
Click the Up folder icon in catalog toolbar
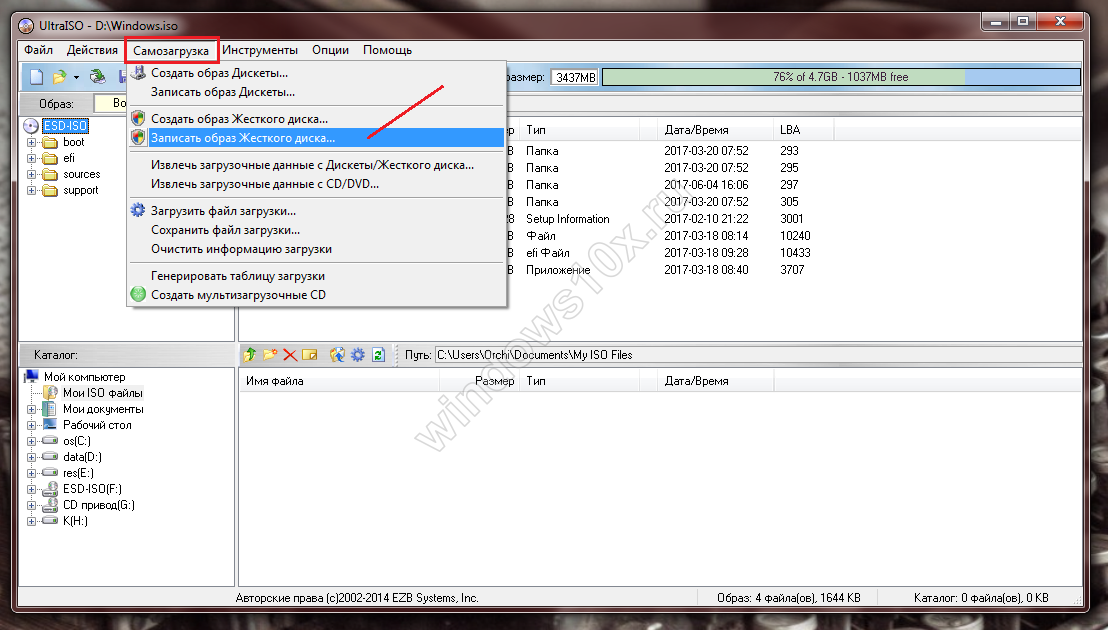tap(249, 355)
